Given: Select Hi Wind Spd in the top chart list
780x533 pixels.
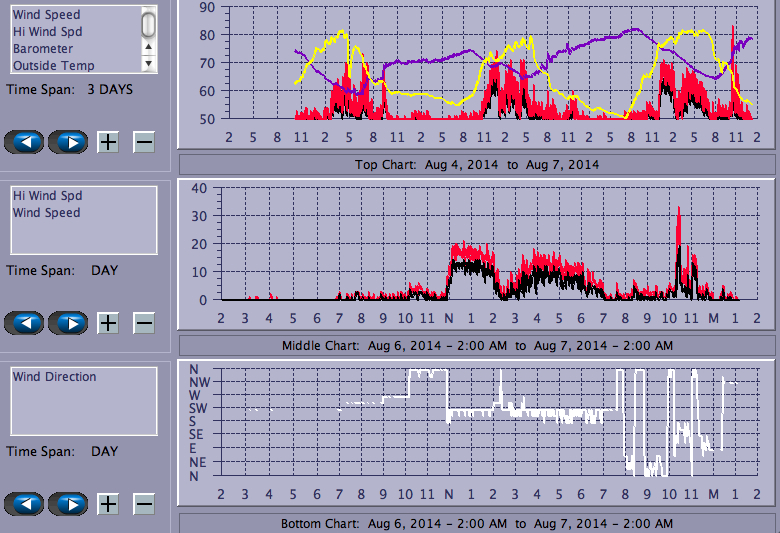Looking at the screenshot, I should pyautogui.click(x=48, y=32).
